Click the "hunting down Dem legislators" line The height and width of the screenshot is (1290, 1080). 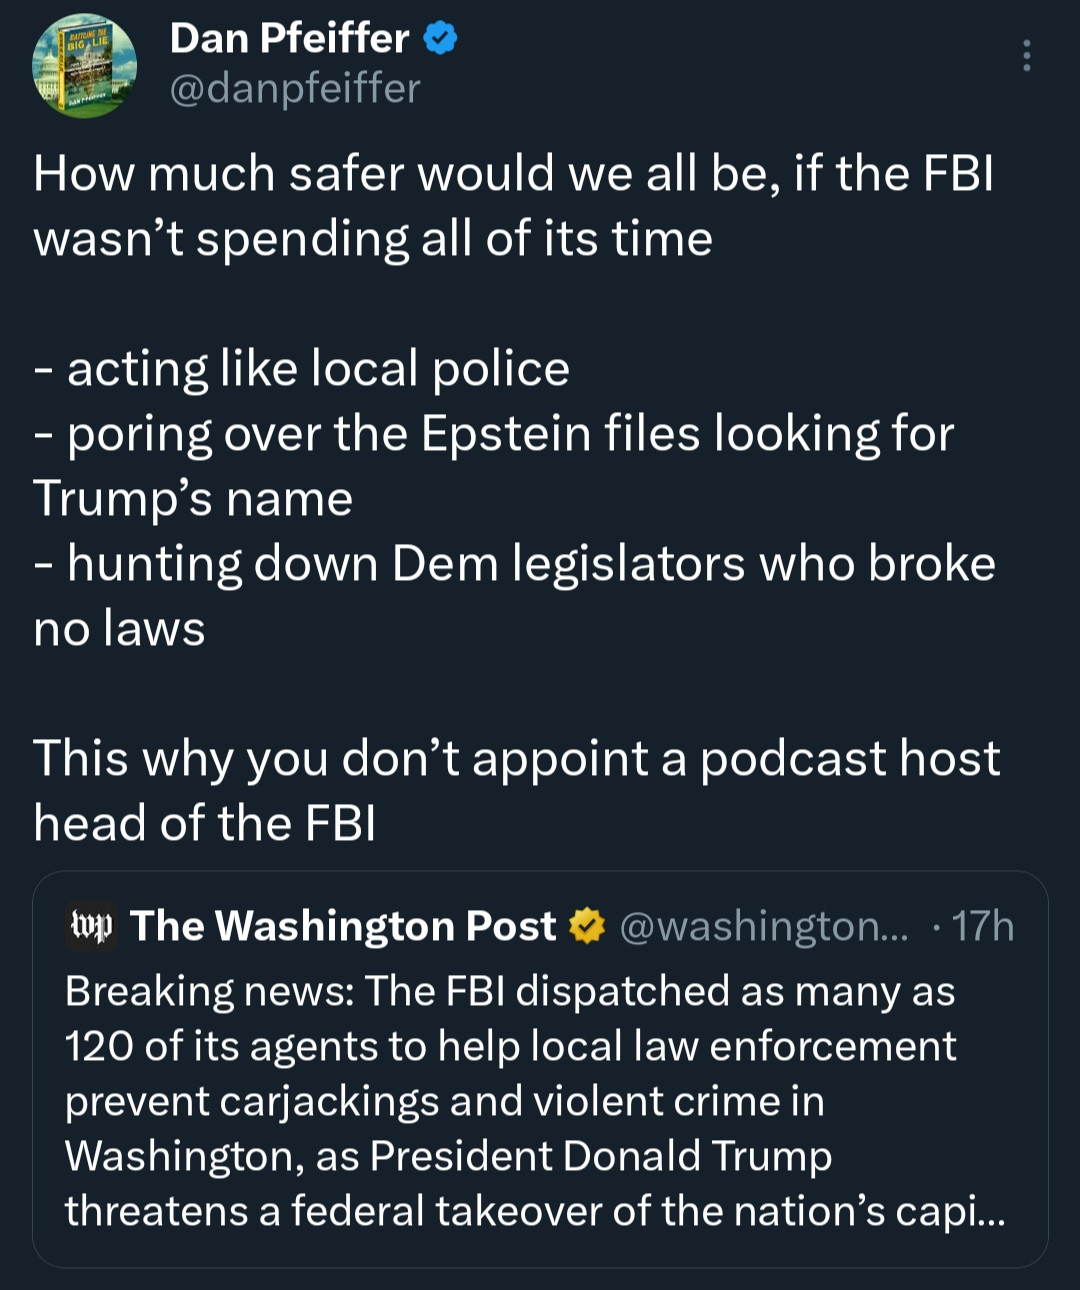(530, 564)
